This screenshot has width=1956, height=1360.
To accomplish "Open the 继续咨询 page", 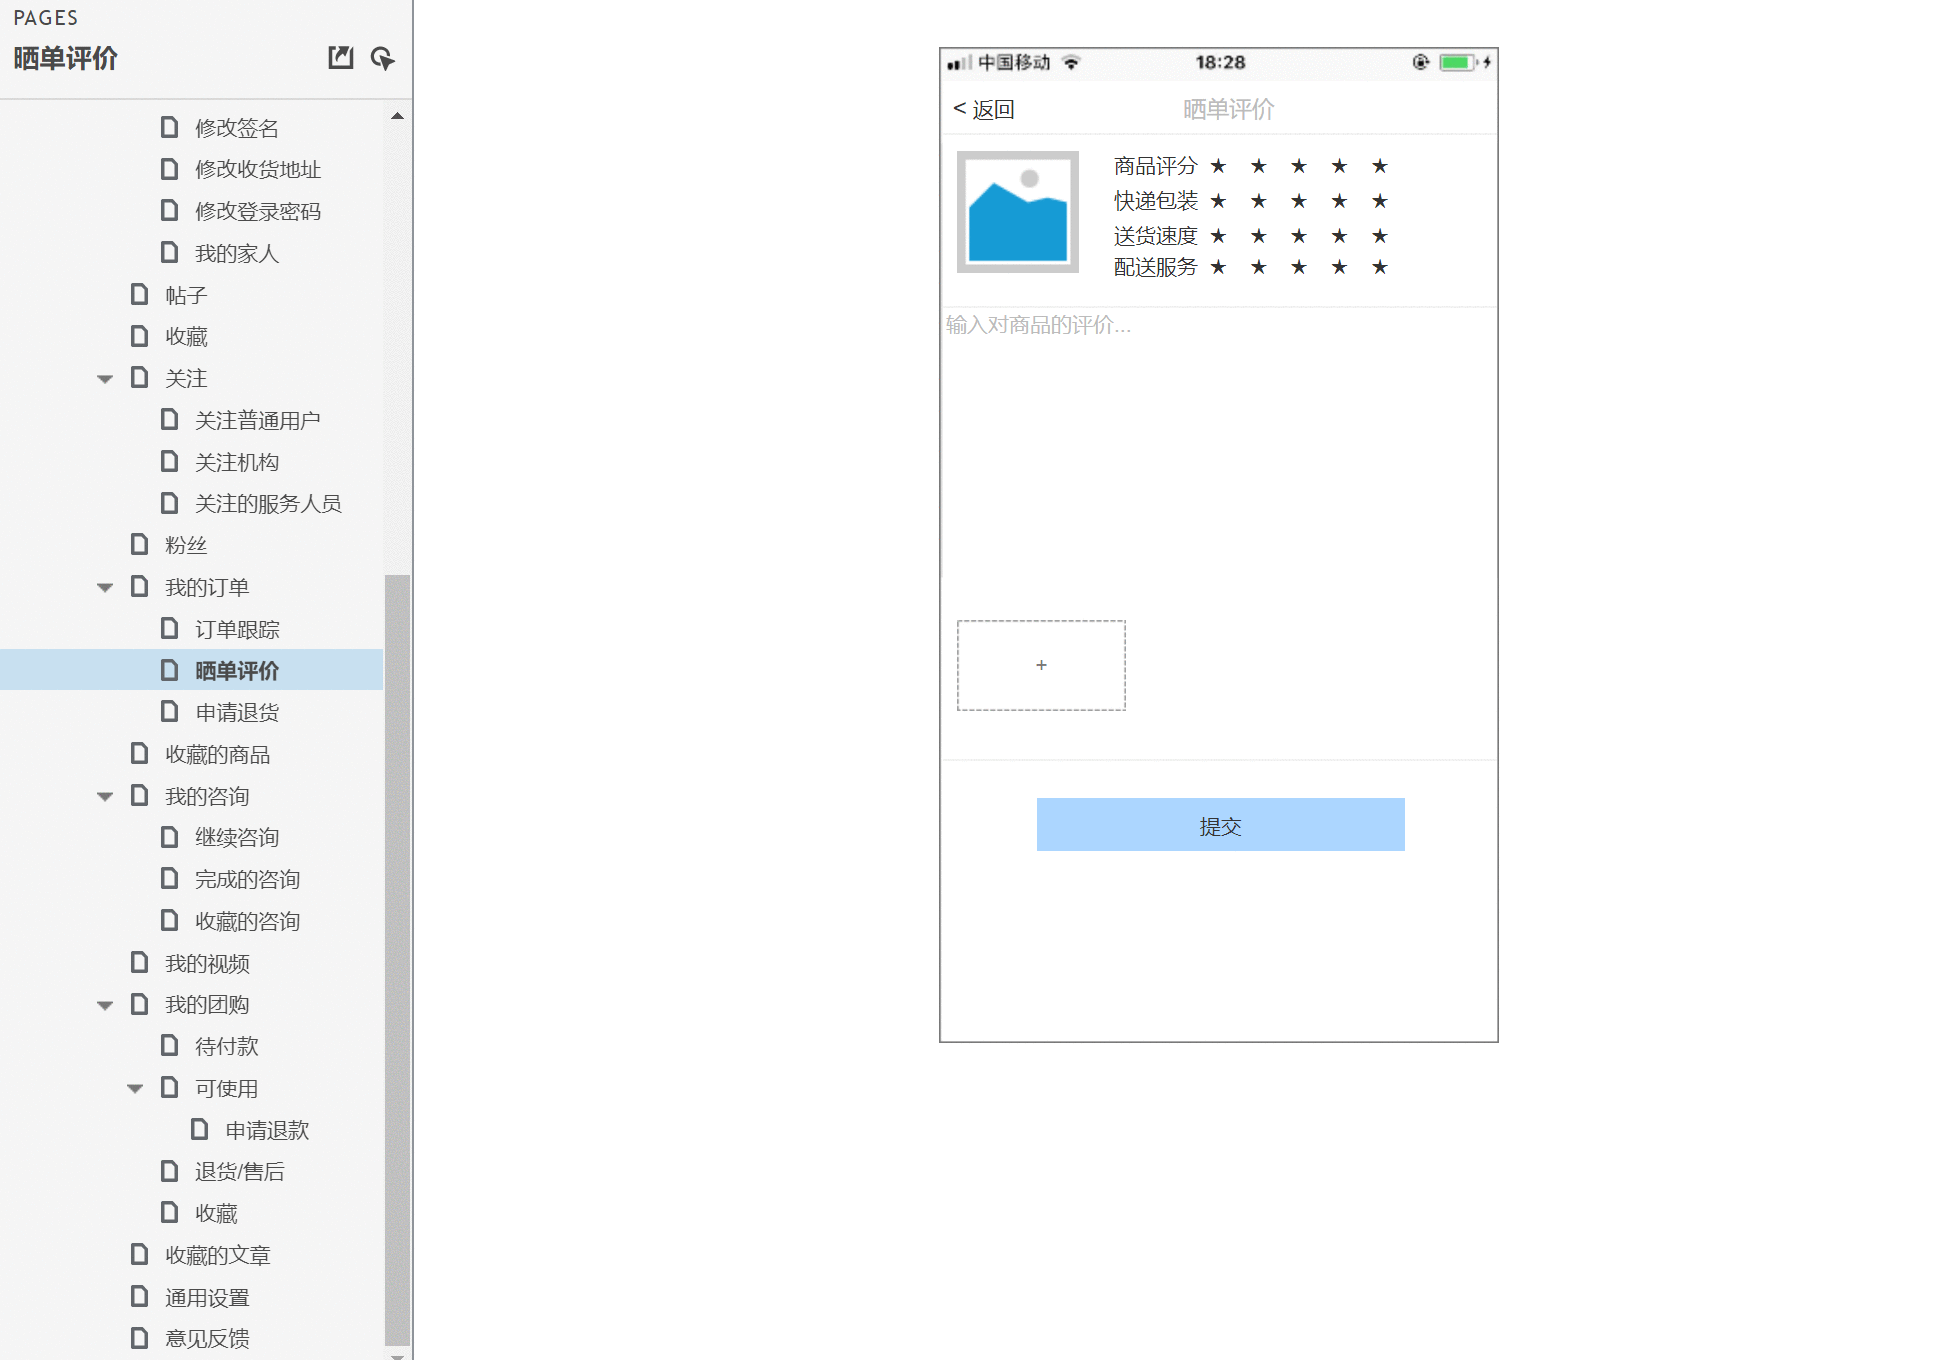I will [x=237, y=837].
